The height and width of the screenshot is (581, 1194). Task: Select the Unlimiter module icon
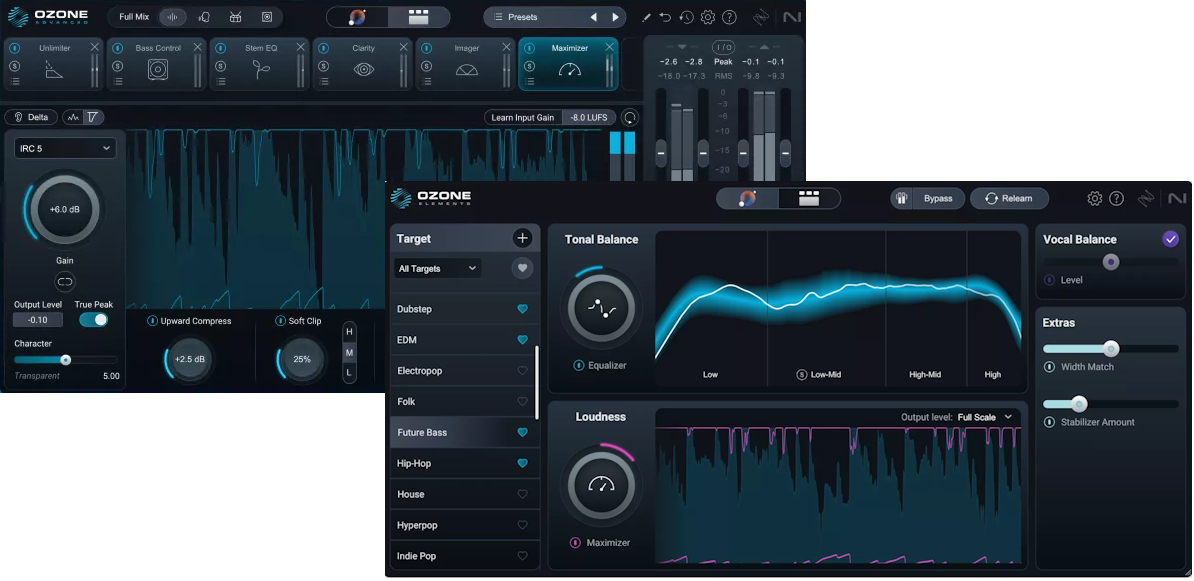point(55,71)
